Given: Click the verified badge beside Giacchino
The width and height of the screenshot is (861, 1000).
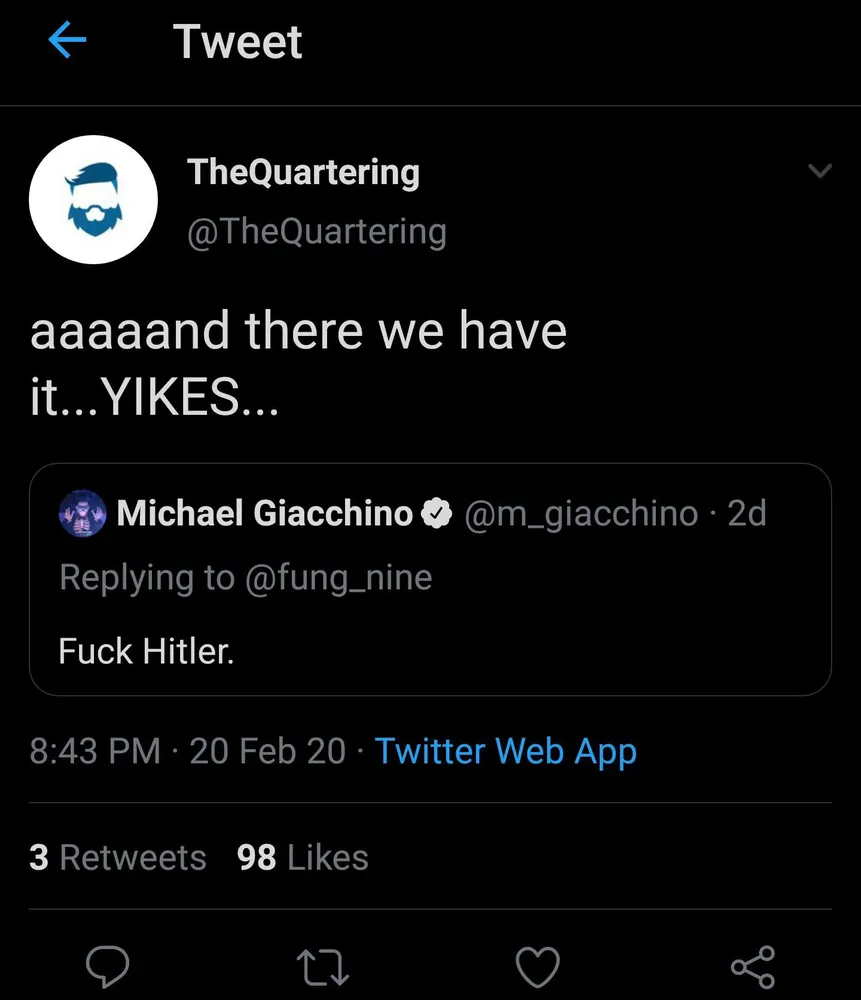Looking at the screenshot, I should tap(436, 514).
